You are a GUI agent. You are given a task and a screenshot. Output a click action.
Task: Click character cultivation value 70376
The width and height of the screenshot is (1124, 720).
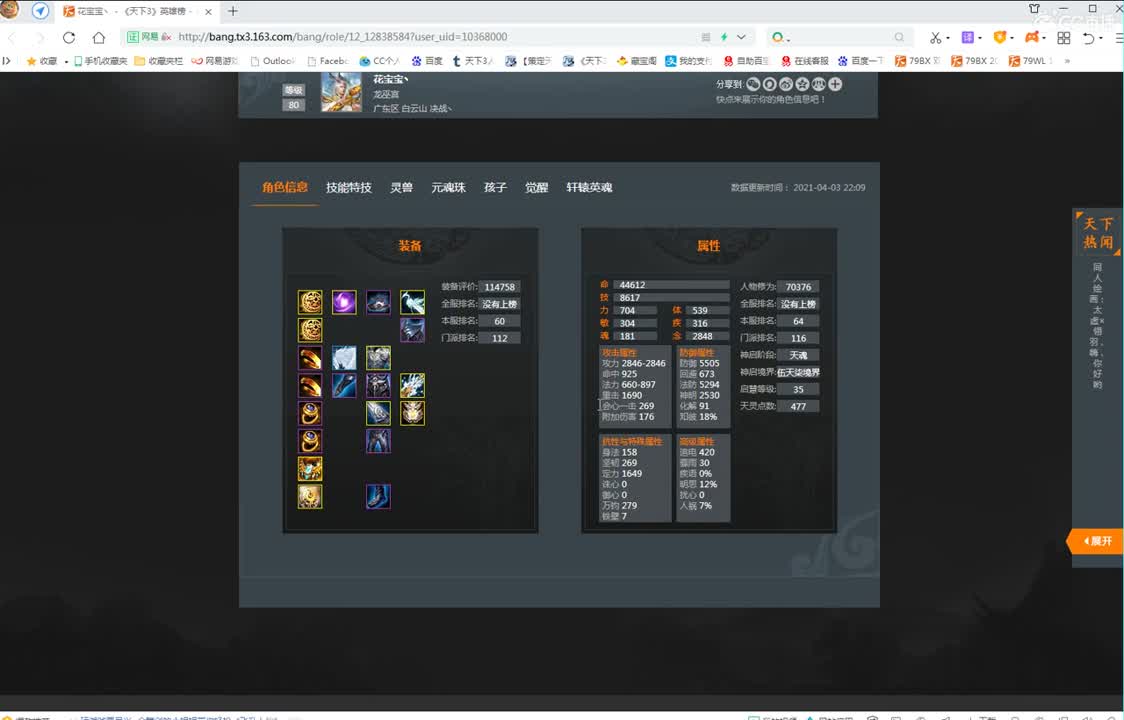(x=798, y=287)
